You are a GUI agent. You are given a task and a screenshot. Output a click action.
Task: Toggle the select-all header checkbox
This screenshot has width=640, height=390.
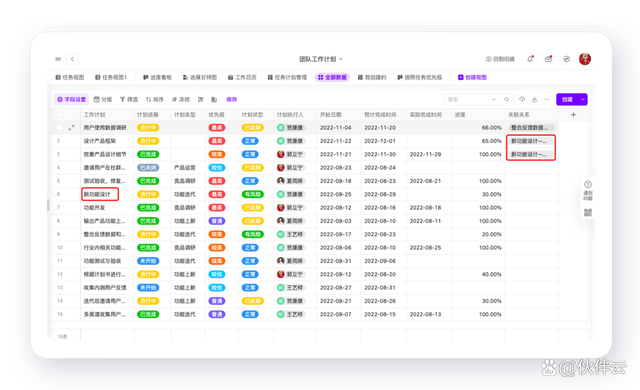[x=59, y=115]
